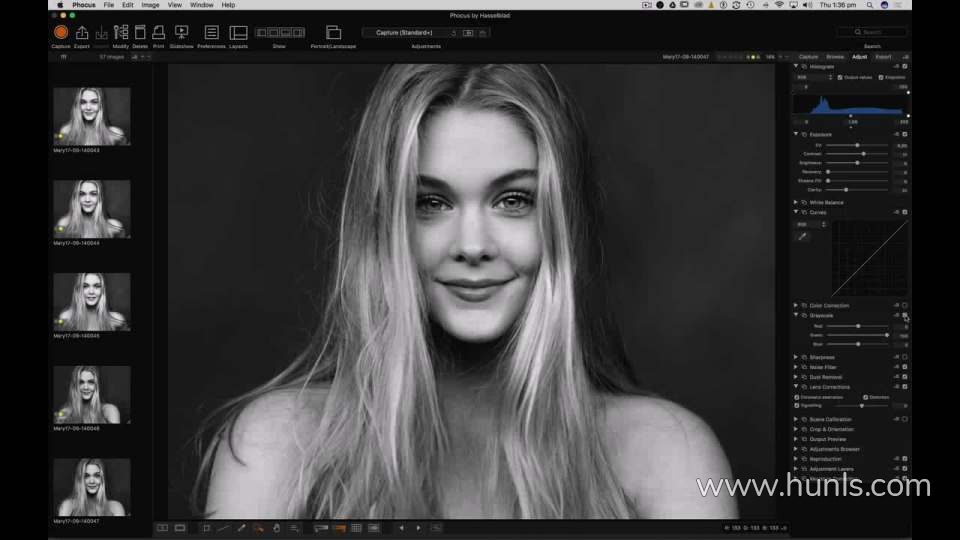Open the Help menu

tap(228, 5)
